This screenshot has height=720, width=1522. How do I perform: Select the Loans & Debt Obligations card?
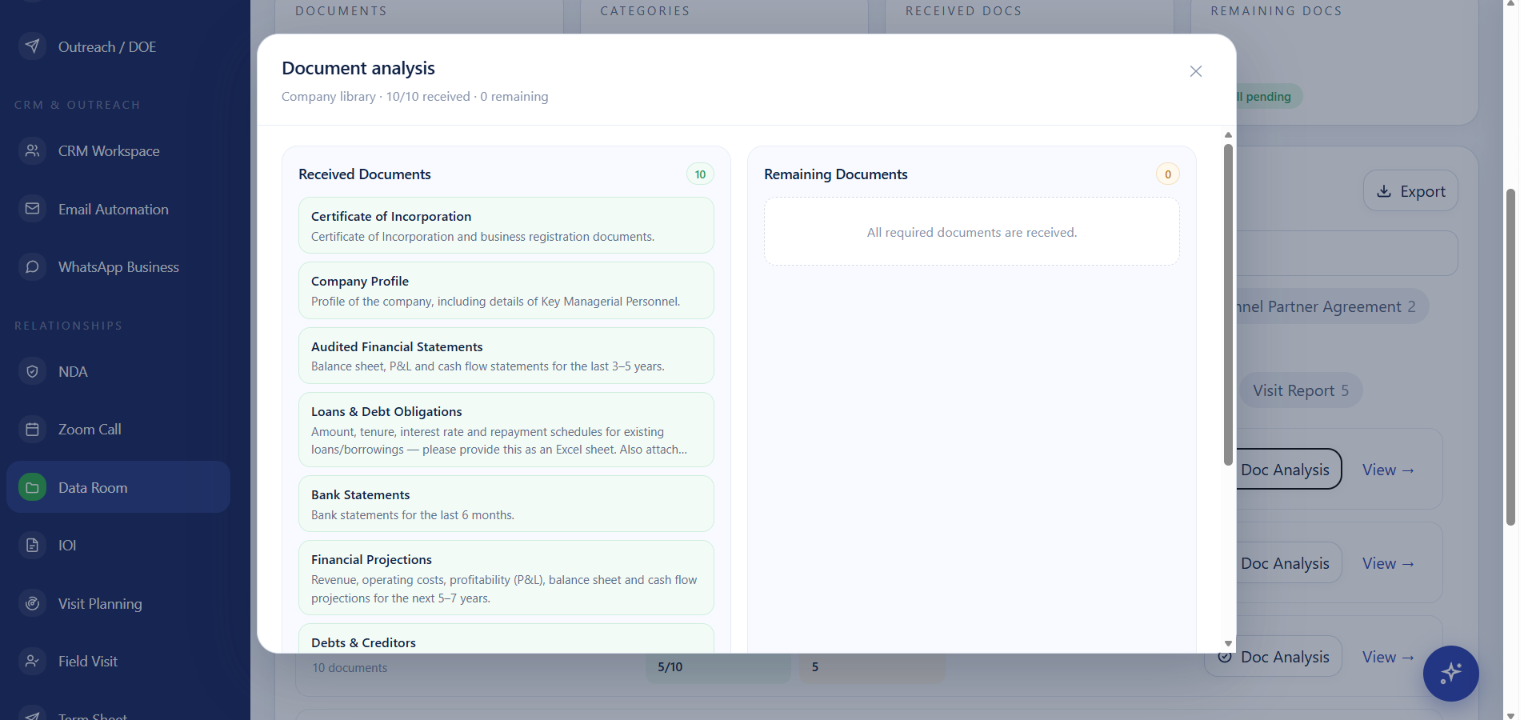506,429
